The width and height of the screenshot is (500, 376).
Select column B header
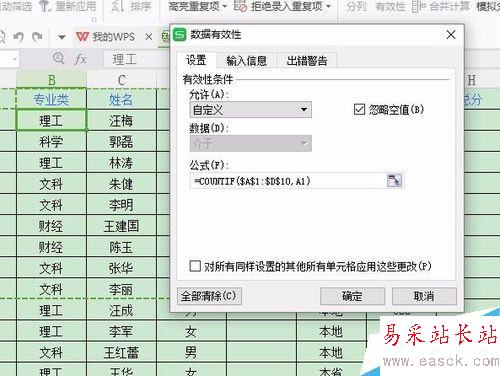51,80
